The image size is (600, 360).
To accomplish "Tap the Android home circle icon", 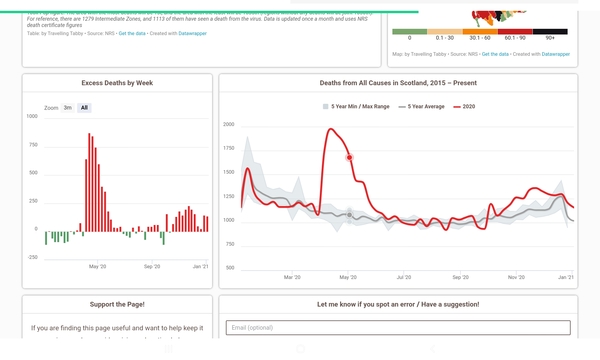I will 300,349.
